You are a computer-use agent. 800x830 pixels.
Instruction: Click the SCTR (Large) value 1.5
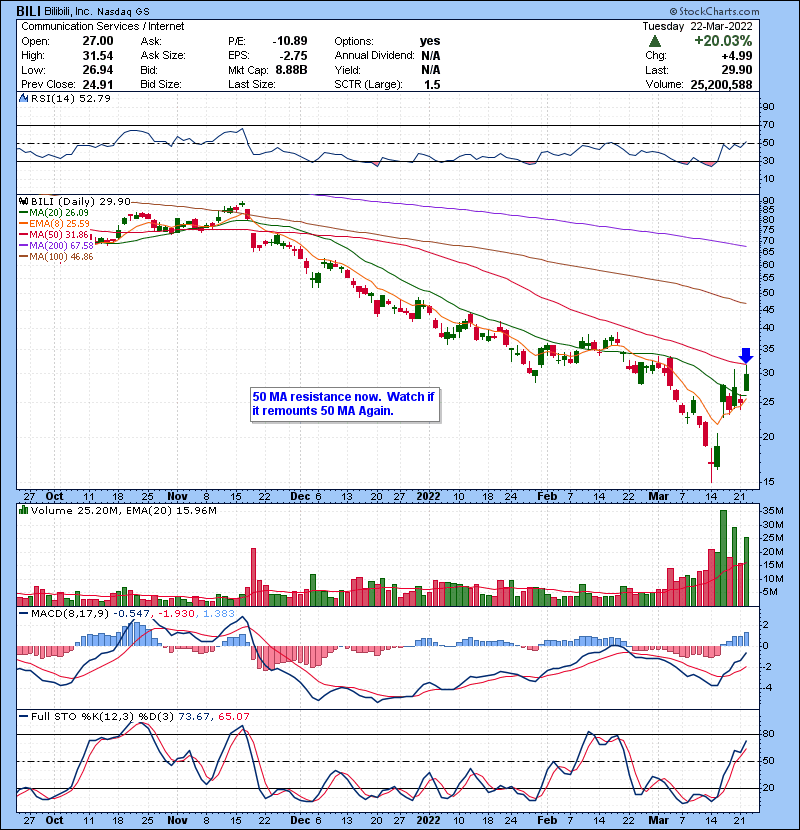click(x=428, y=83)
